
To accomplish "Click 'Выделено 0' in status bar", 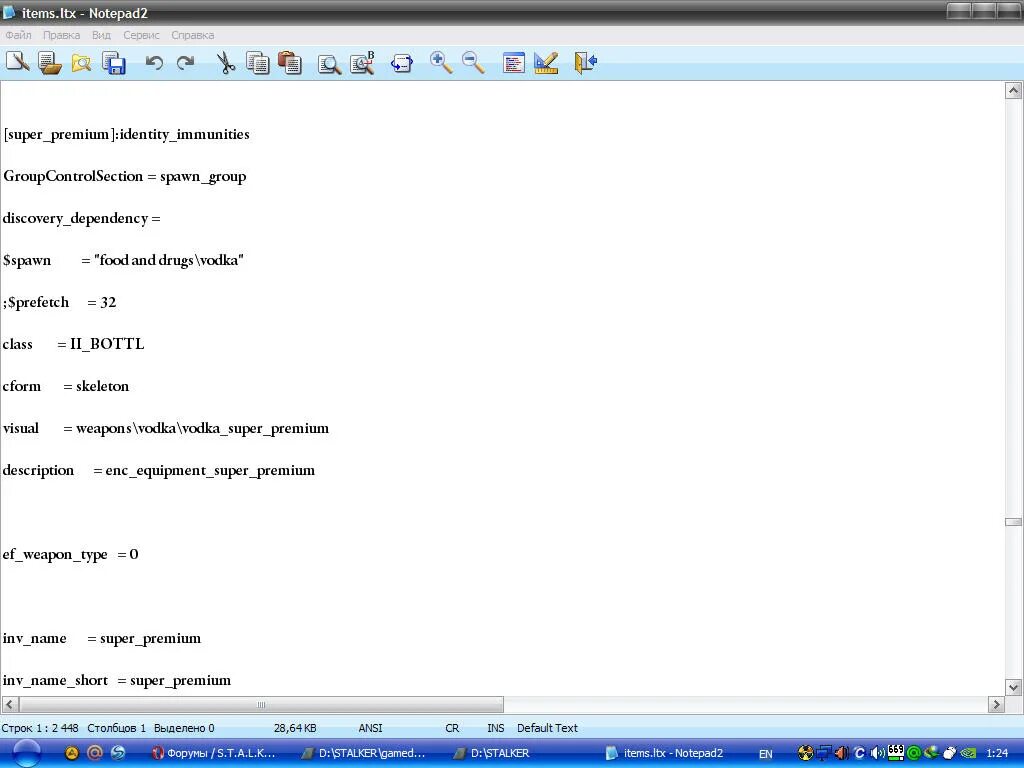I will tap(184, 728).
